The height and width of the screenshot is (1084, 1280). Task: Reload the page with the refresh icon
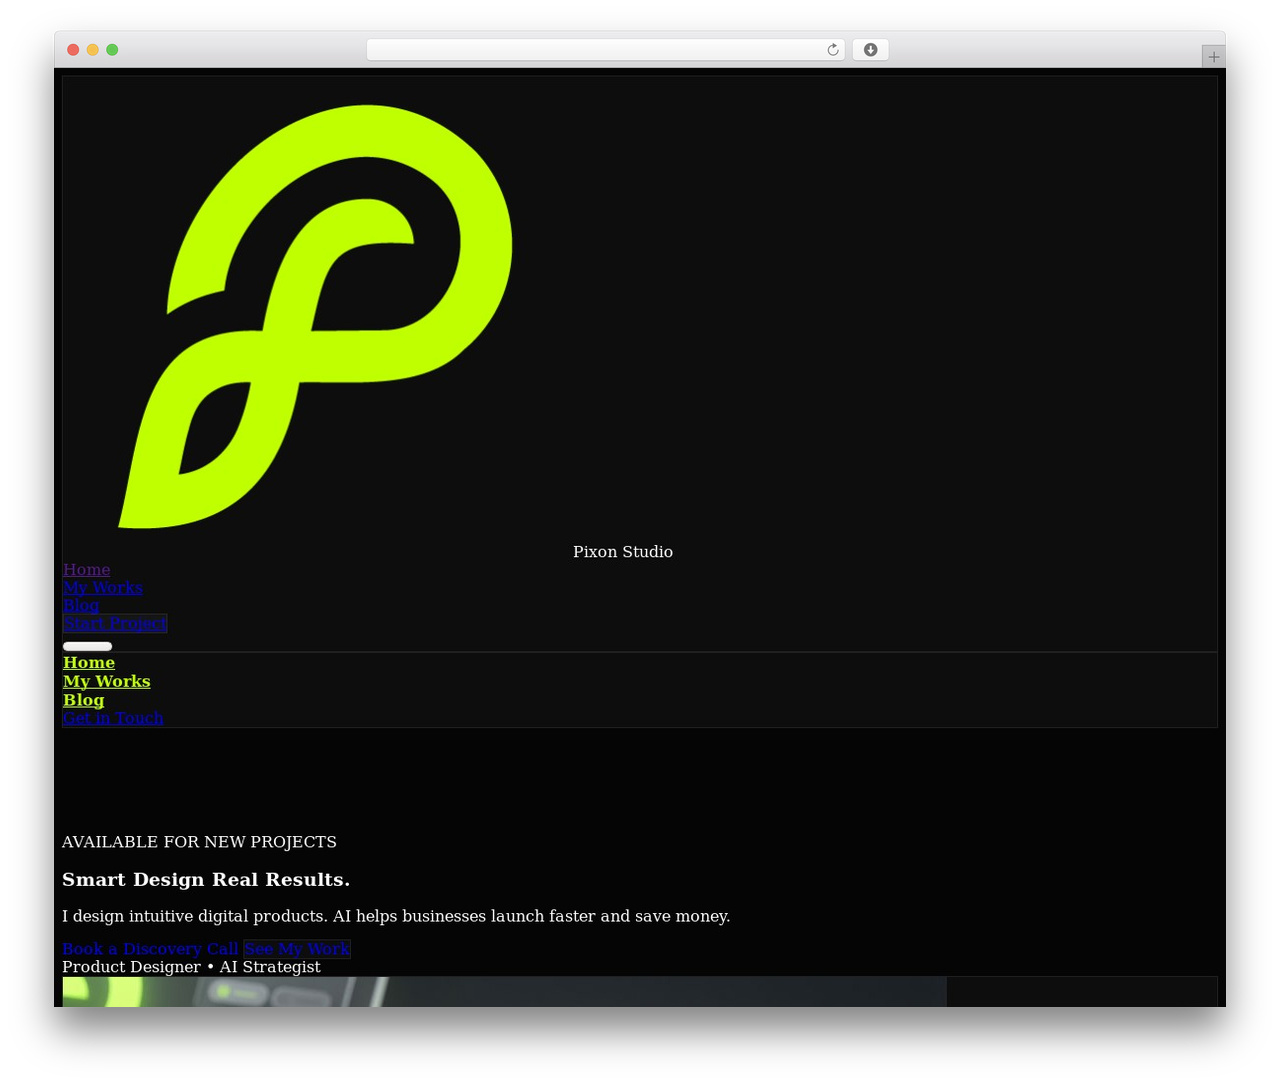coord(833,50)
